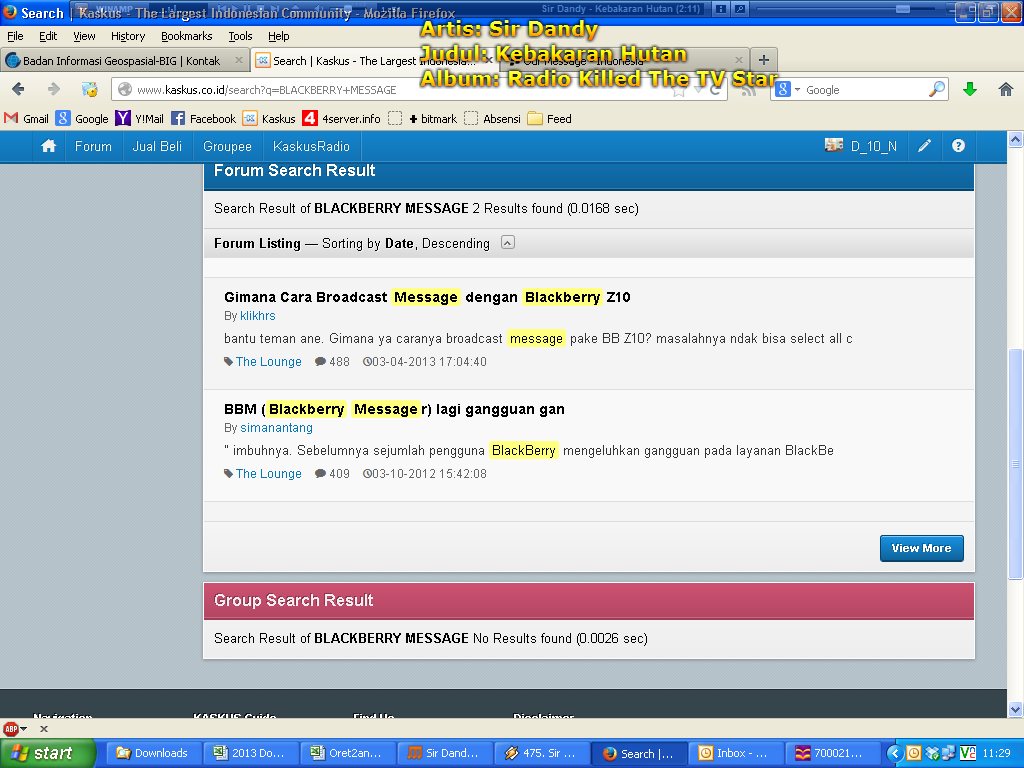
Task: Open the Gmail bookmark
Action: click(26, 118)
